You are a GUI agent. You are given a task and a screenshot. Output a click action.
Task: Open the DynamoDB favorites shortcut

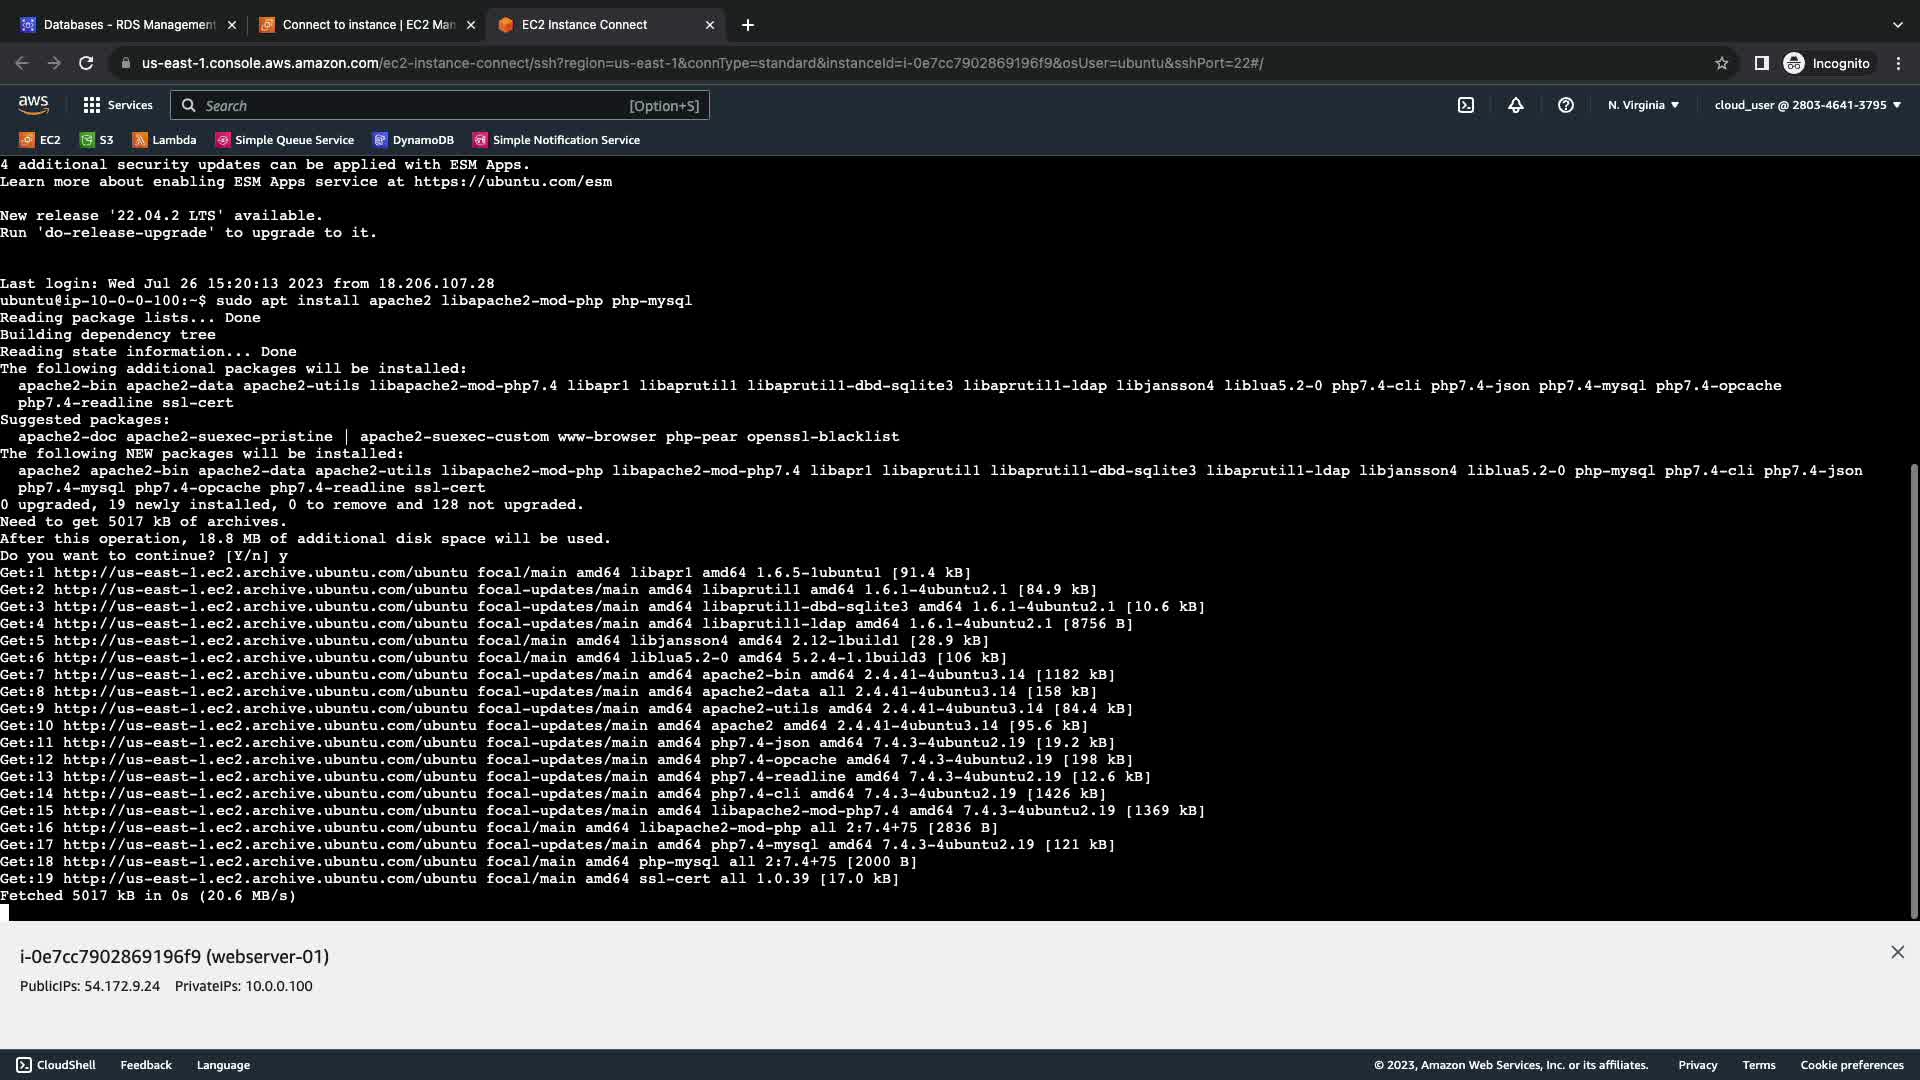(413, 140)
